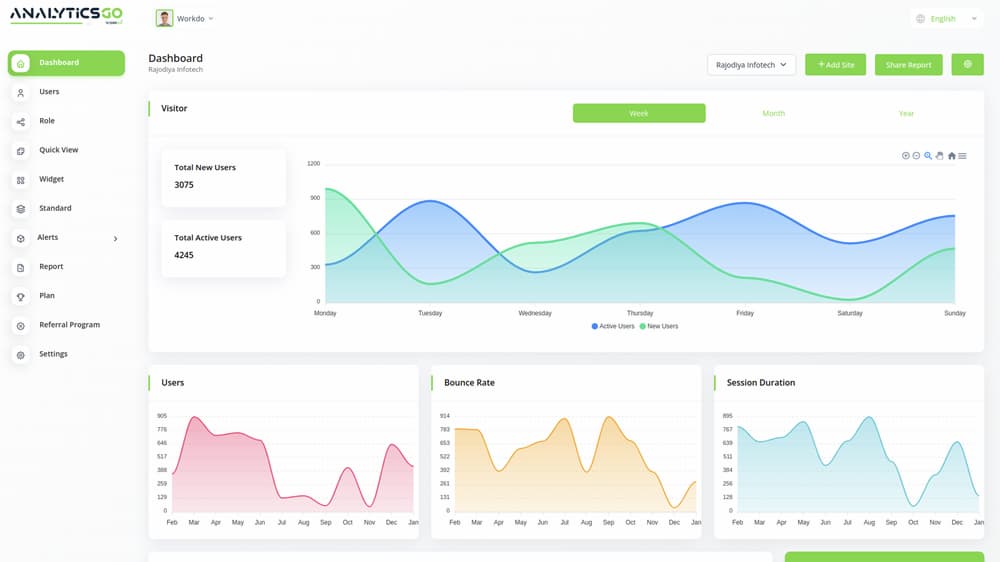Toggle New Users legend series
1000x562 pixels.
(659, 326)
